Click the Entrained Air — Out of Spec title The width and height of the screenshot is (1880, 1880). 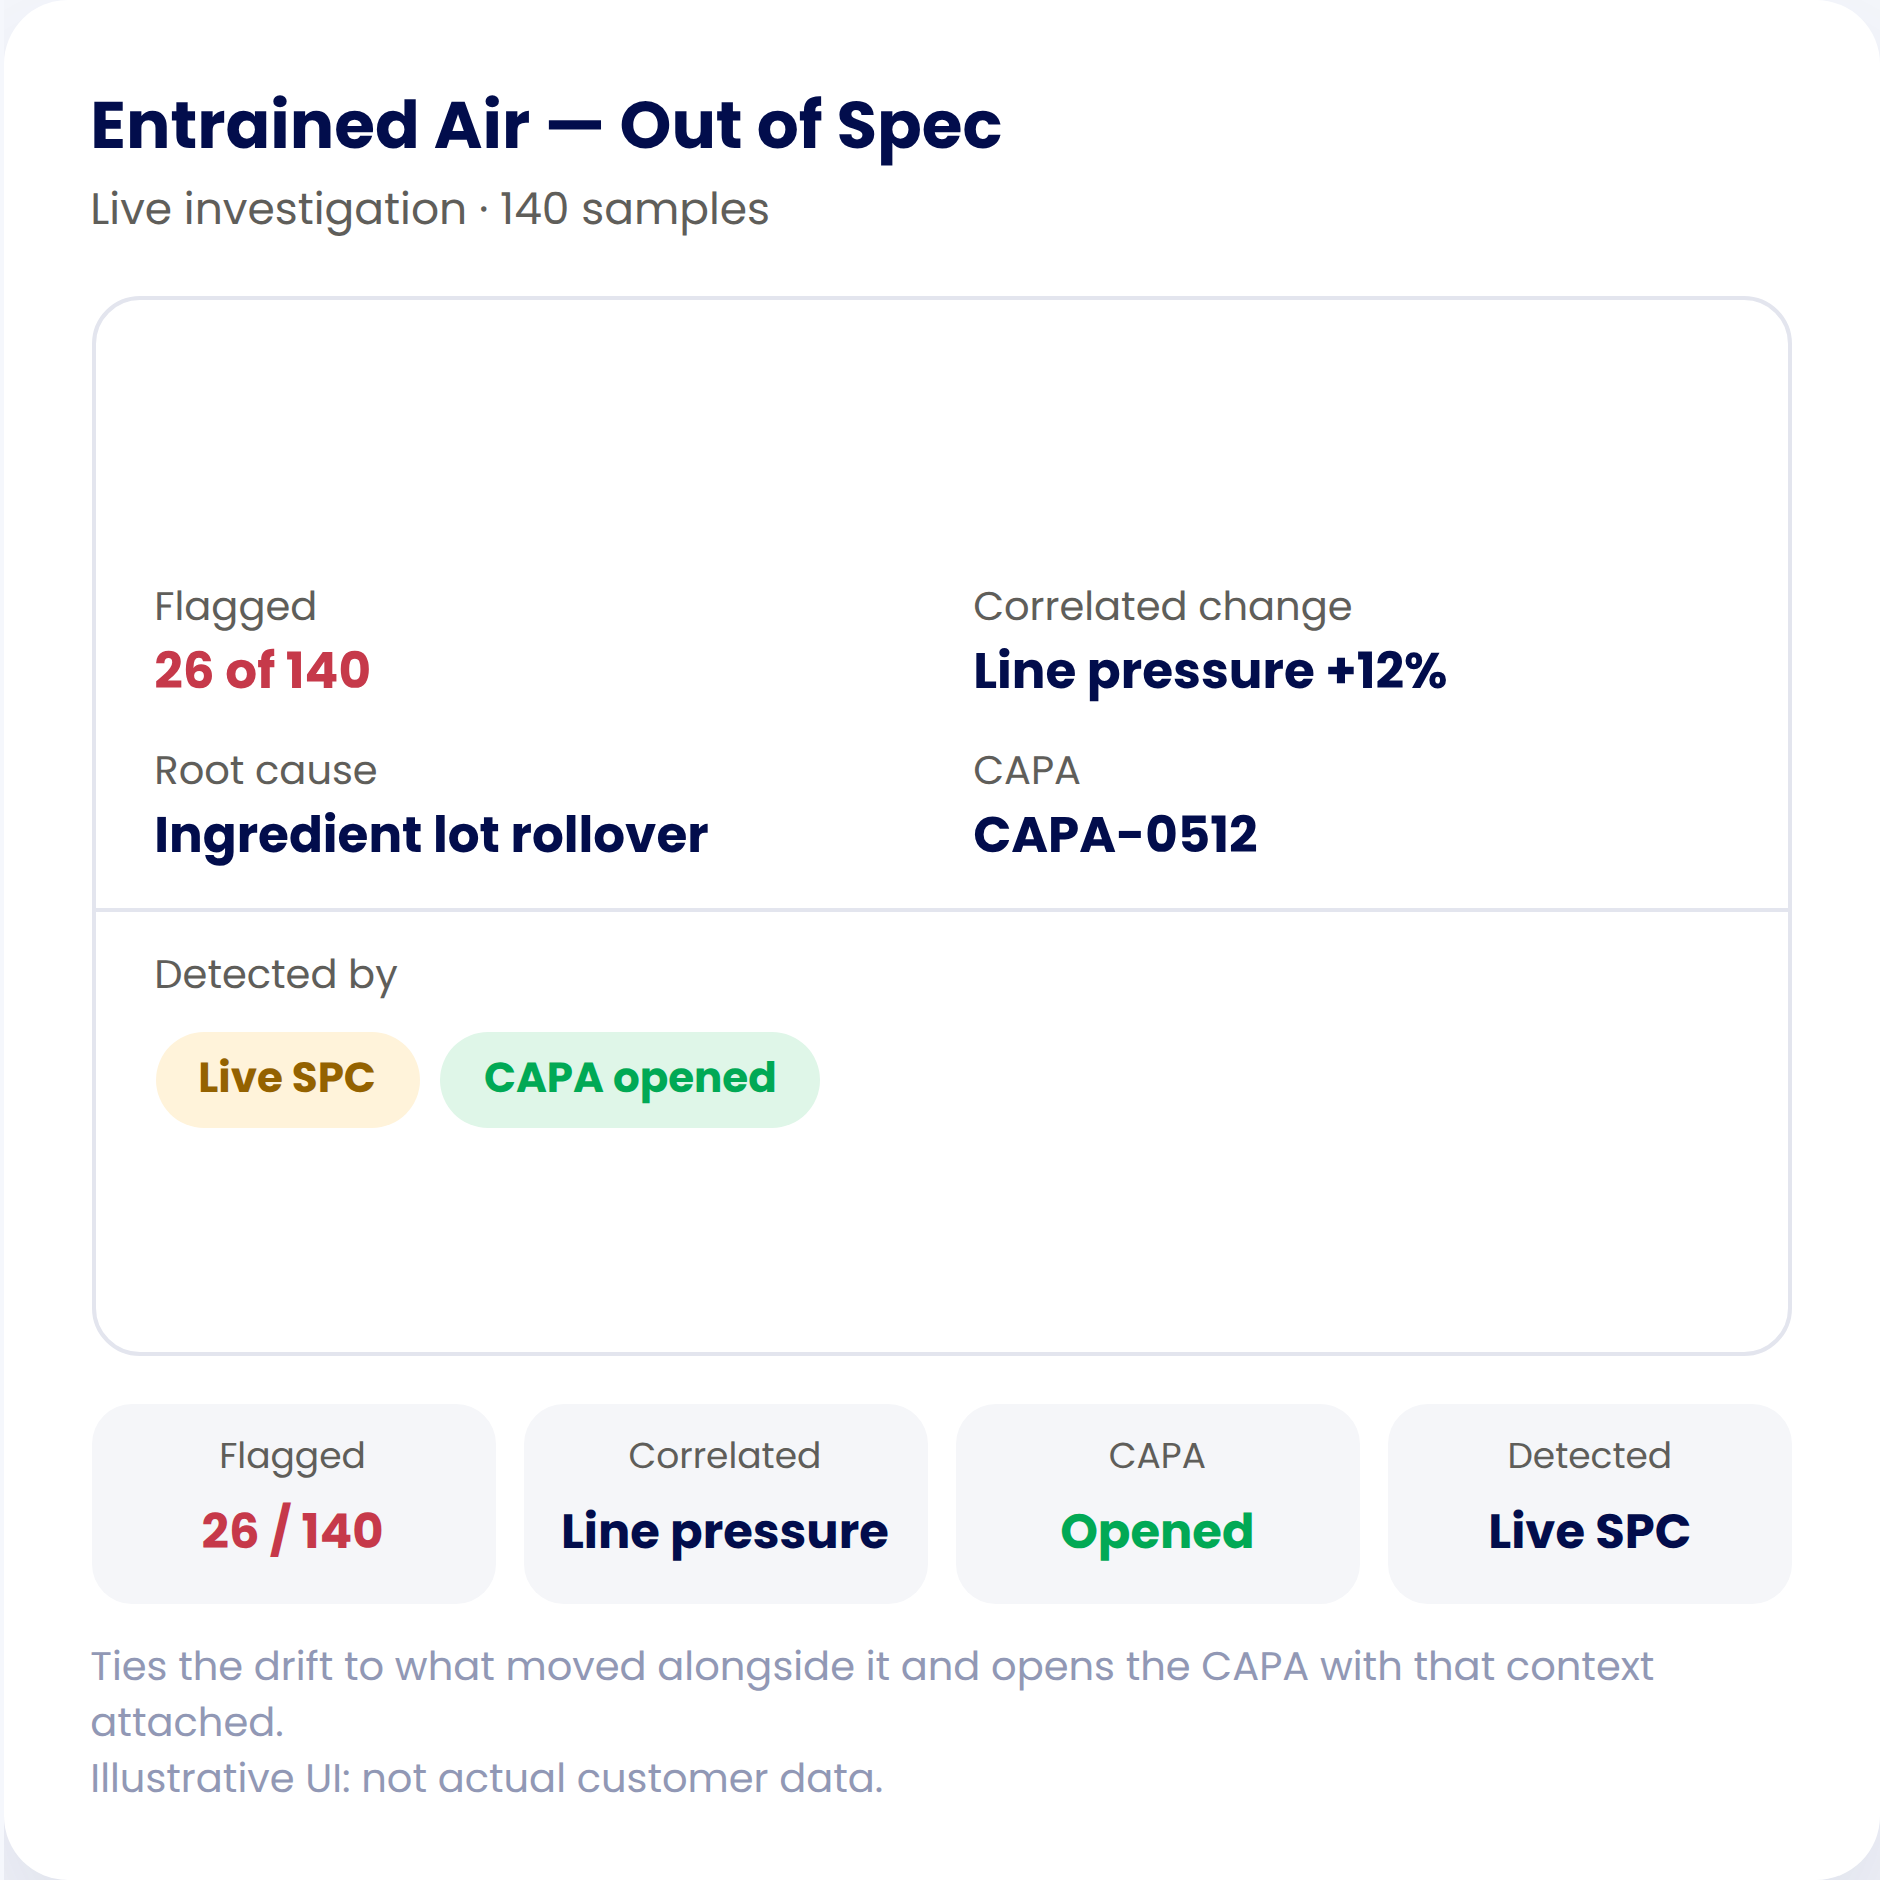pos(546,126)
